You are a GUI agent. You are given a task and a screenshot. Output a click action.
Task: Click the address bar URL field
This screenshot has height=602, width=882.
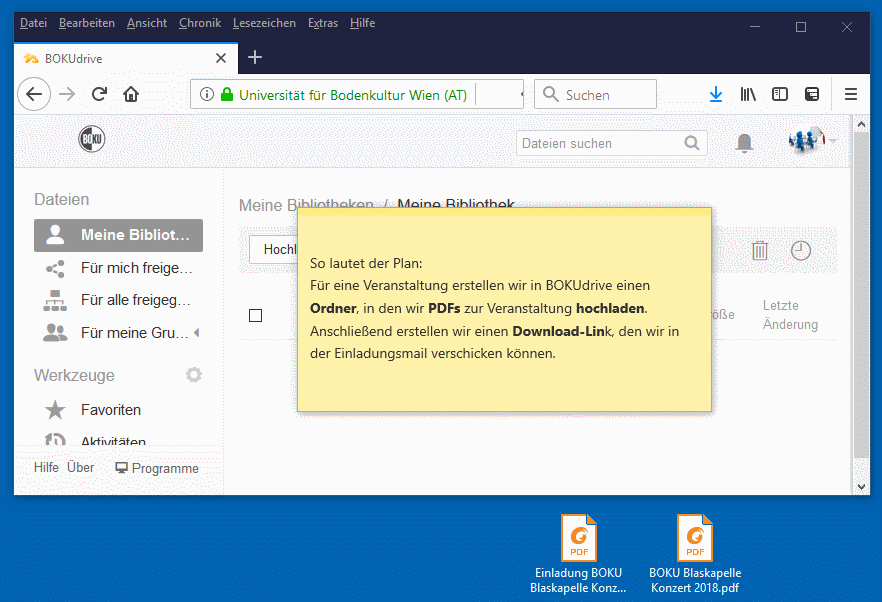click(357, 94)
